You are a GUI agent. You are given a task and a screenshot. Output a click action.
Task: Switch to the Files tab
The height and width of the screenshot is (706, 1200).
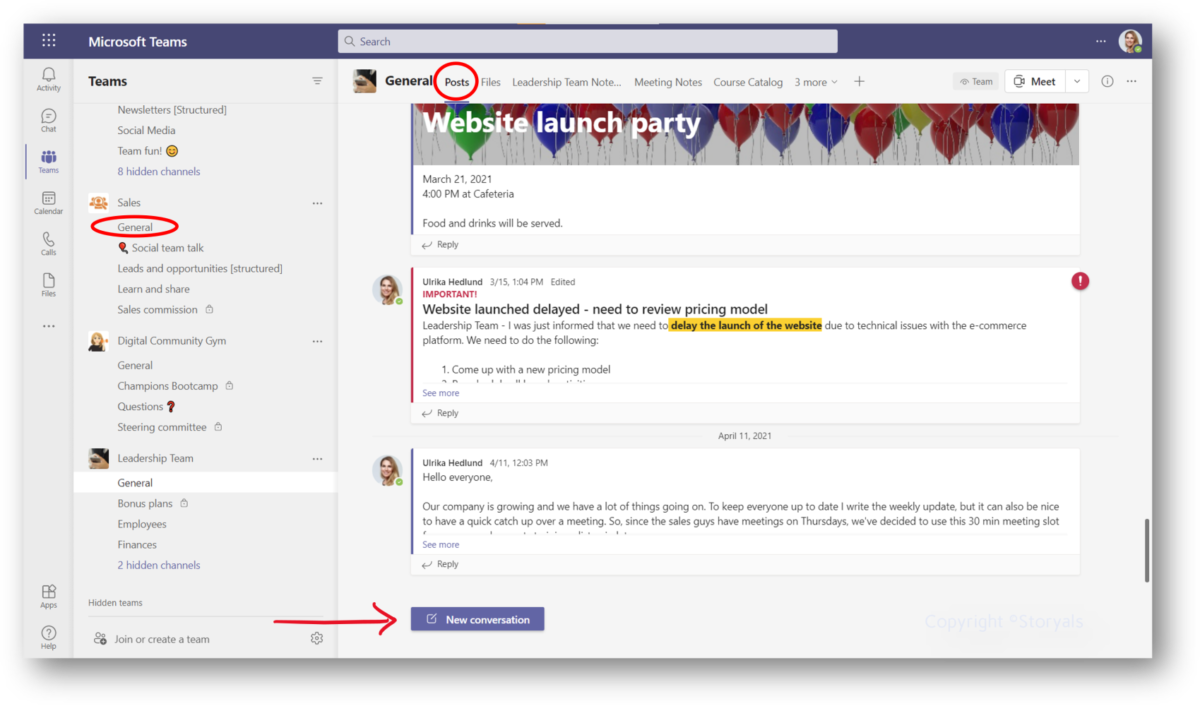coord(490,81)
